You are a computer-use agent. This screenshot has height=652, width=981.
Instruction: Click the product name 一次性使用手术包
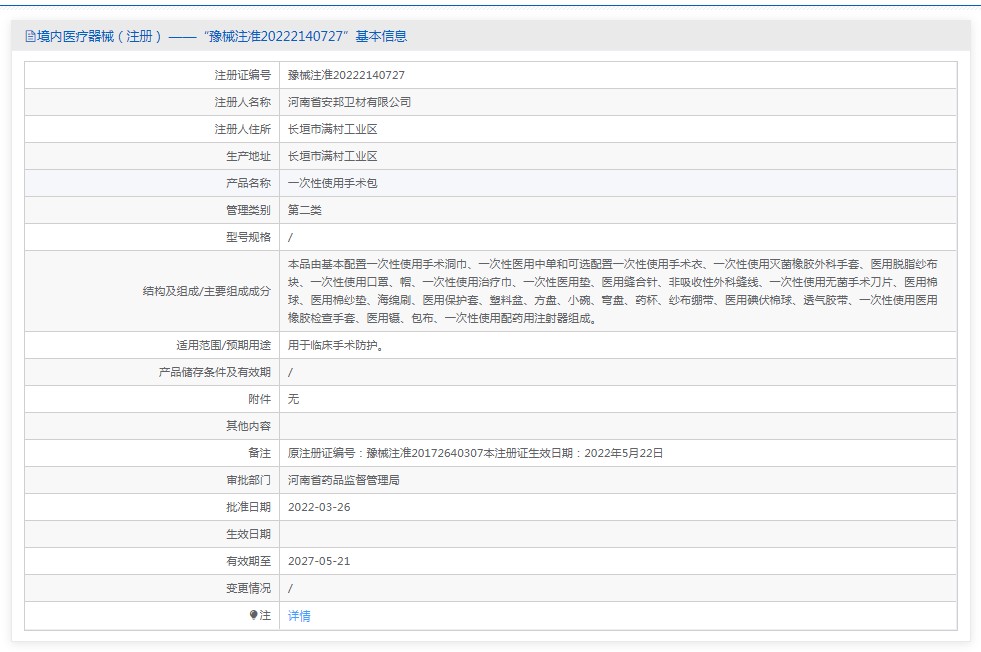332,183
